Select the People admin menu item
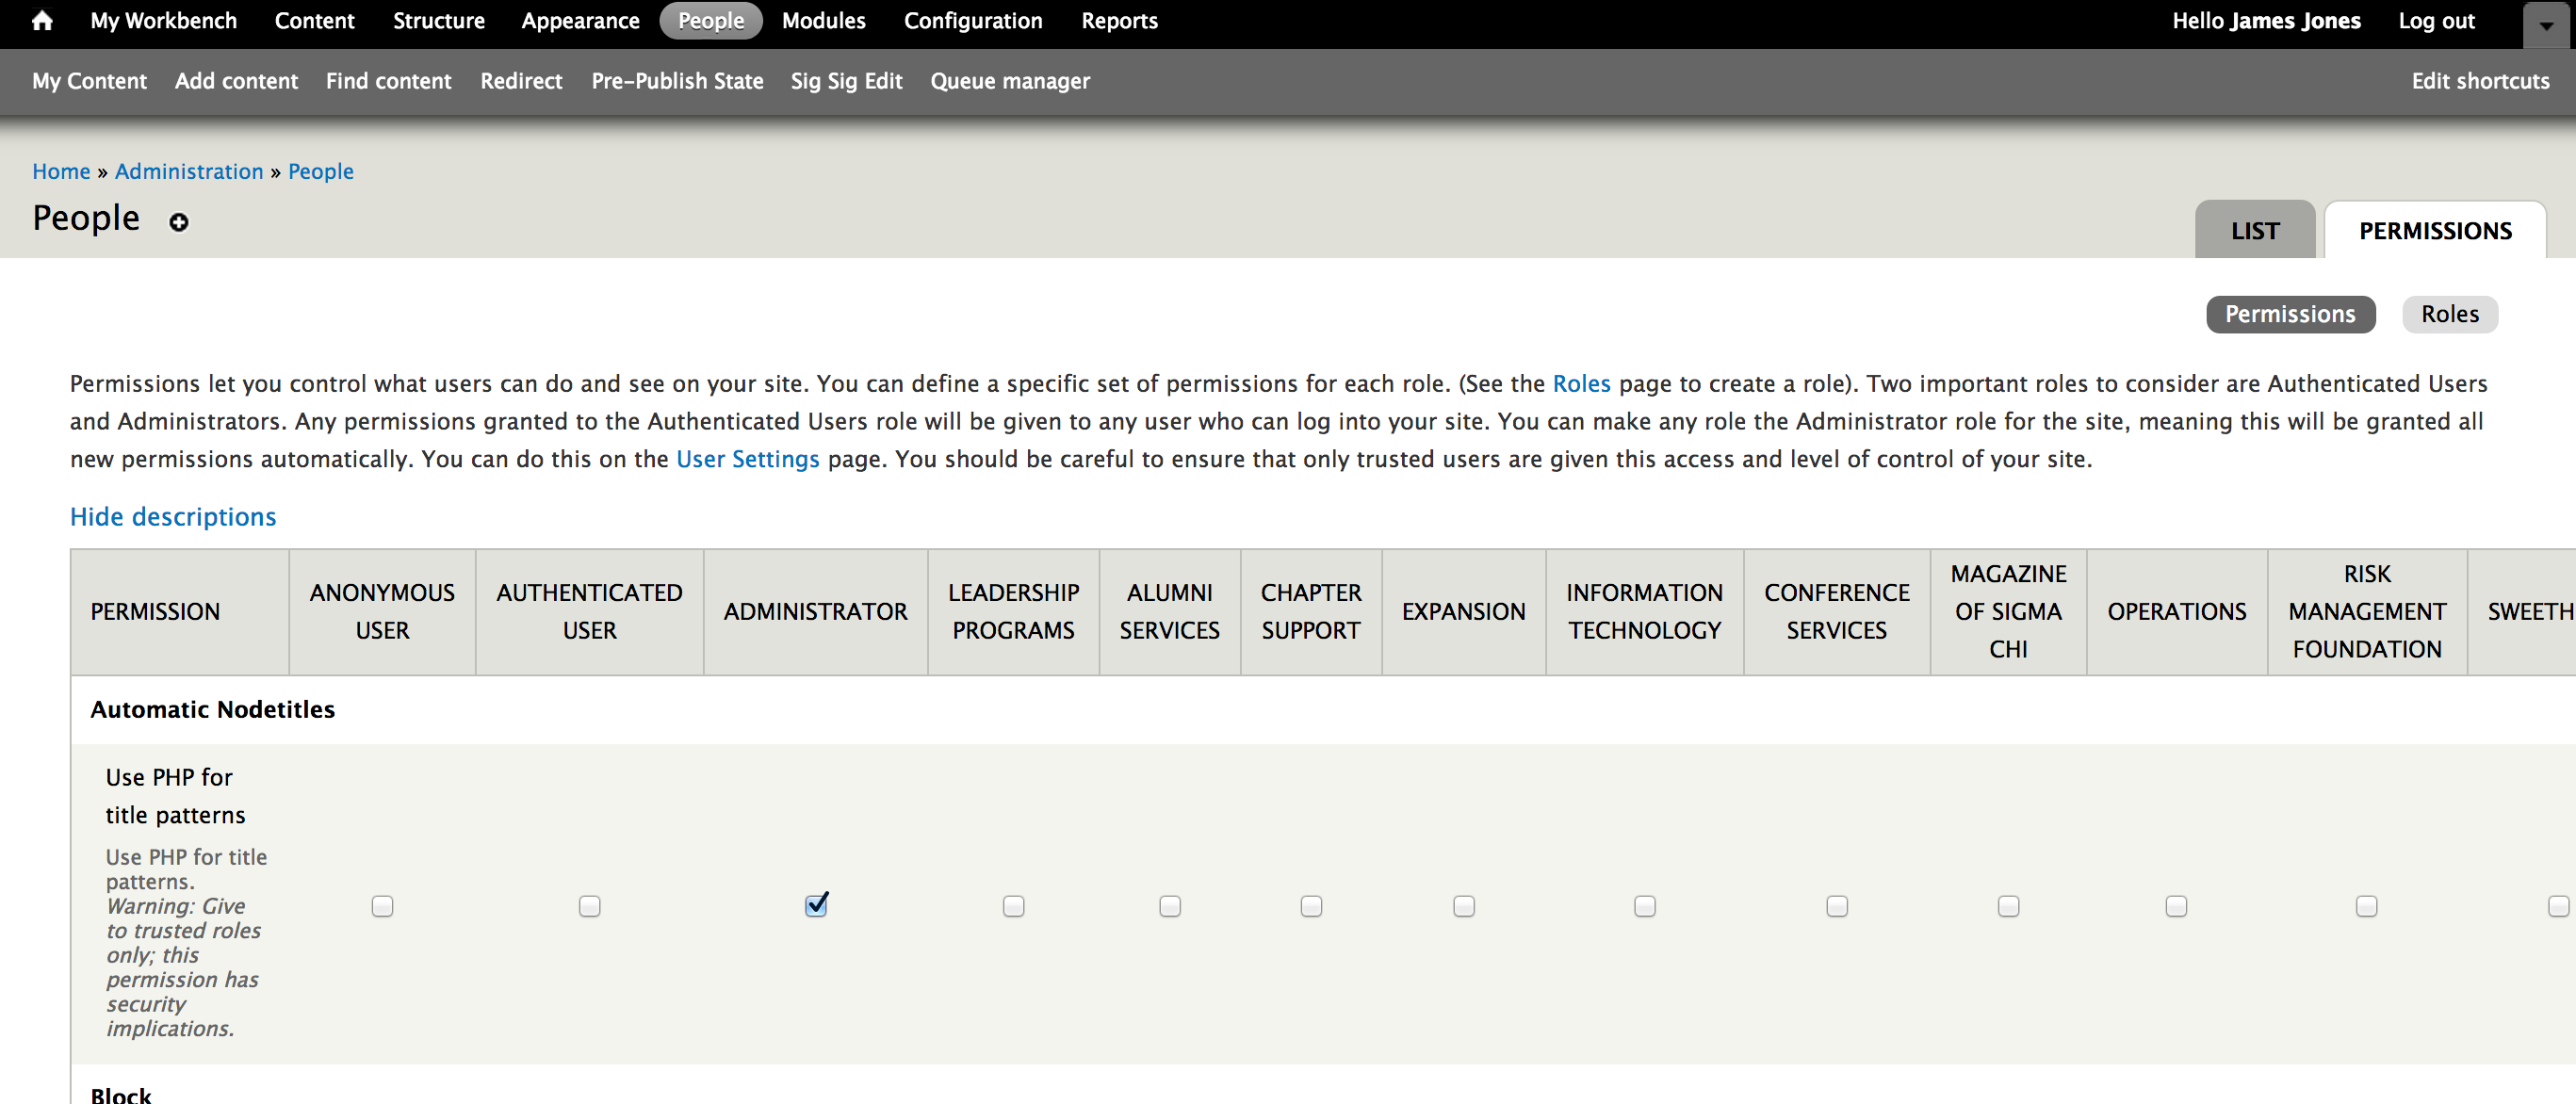The image size is (2576, 1104). [x=711, y=21]
